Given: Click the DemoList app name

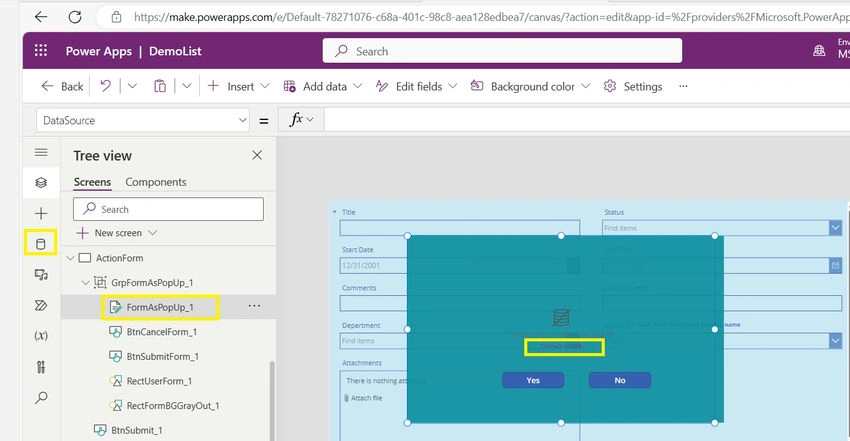Looking at the screenshot, I should tap(175, 51).
